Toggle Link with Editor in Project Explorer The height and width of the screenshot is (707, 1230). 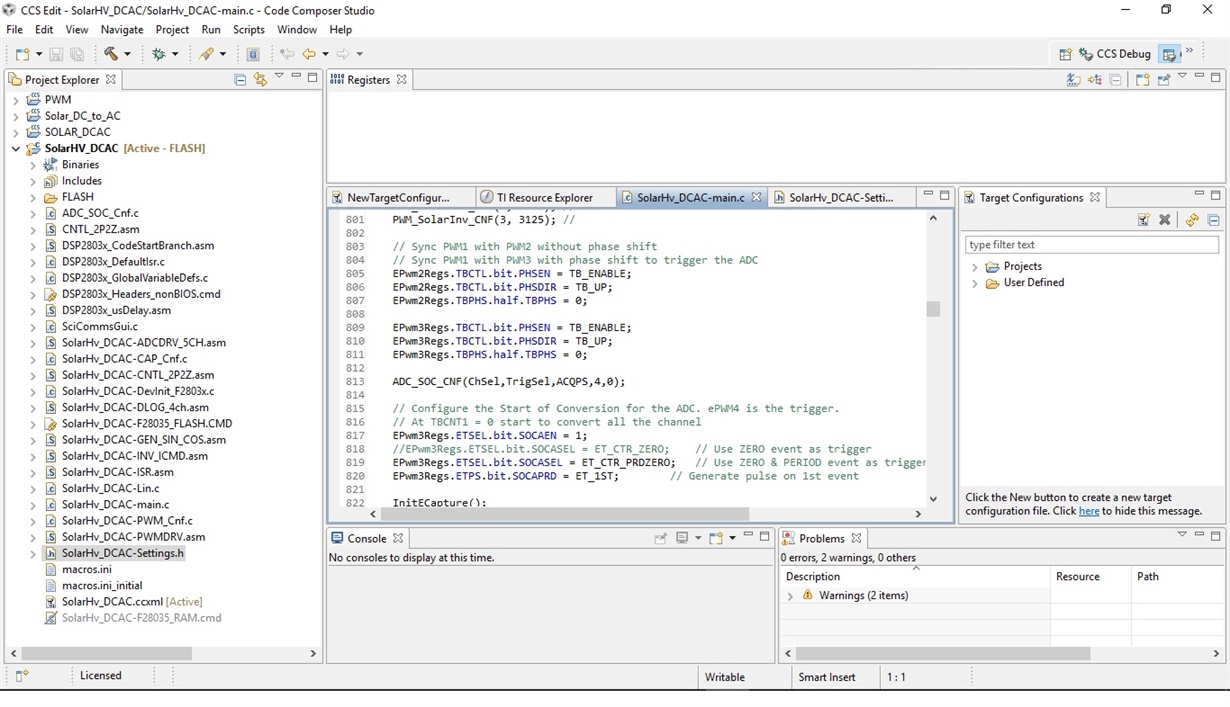(x=260, y=79)
